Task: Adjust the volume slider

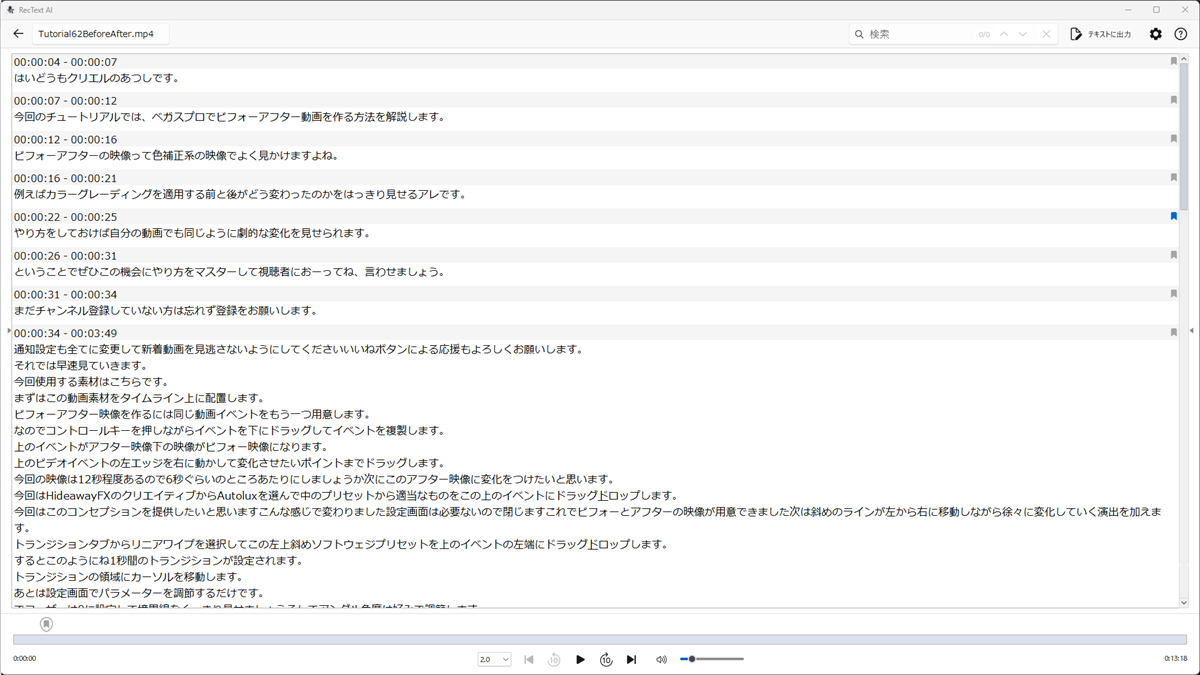Action: pyautogui.click(x=711, y=659)
